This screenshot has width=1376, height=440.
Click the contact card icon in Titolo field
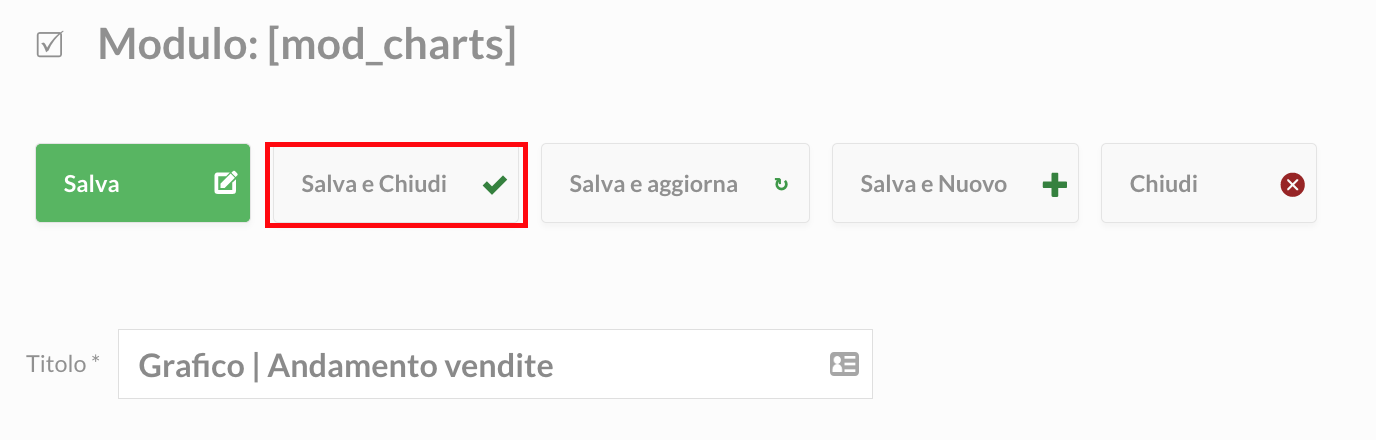(x=844, y=364)
